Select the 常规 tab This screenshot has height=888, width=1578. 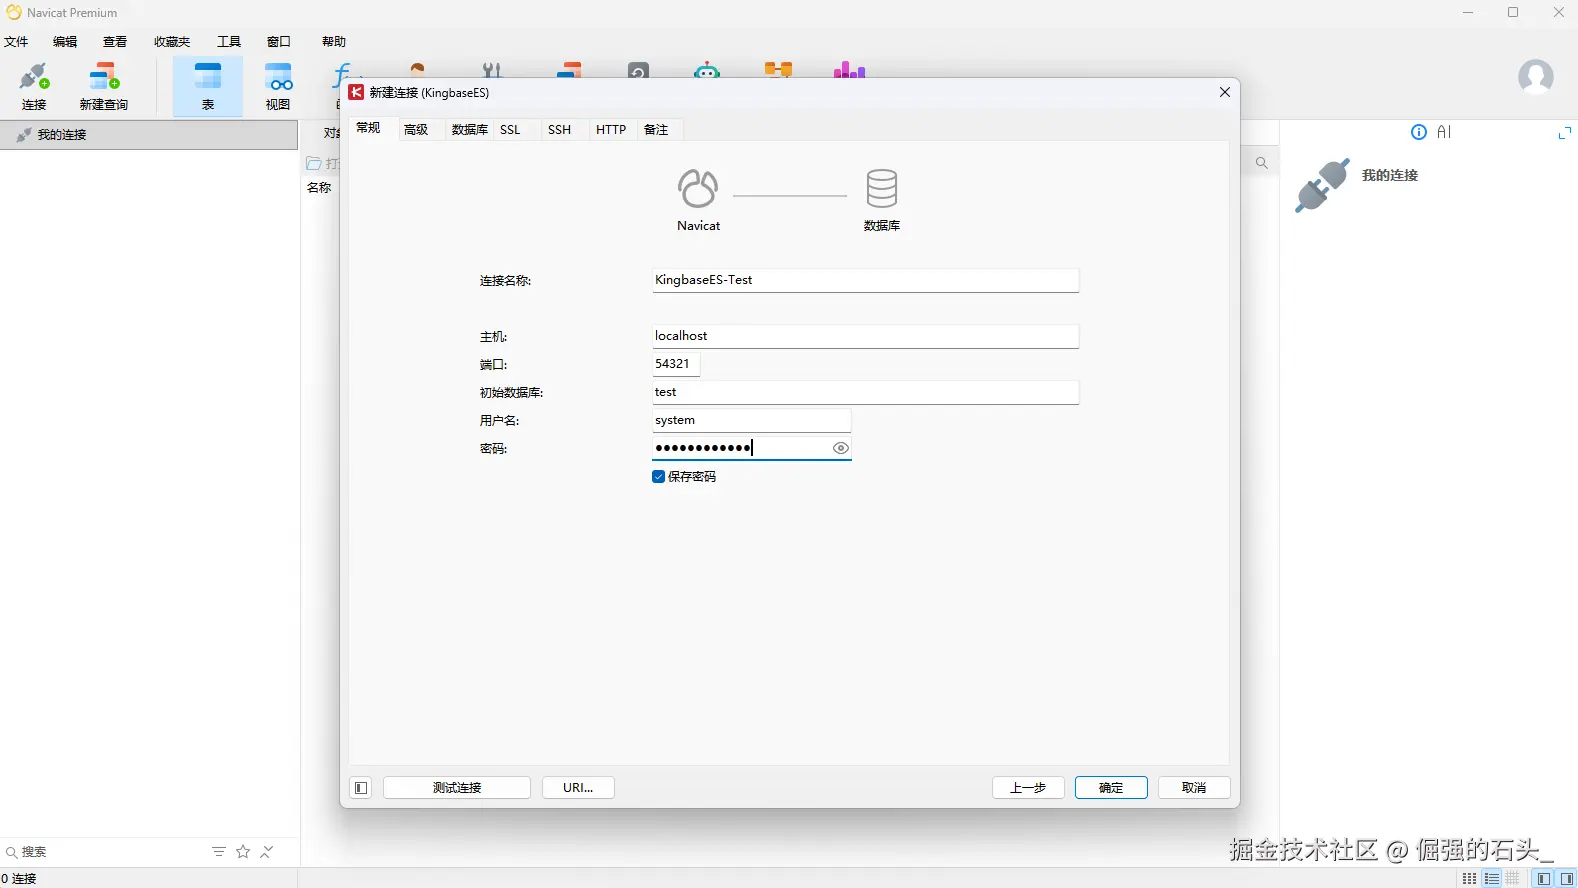(369, 128)
